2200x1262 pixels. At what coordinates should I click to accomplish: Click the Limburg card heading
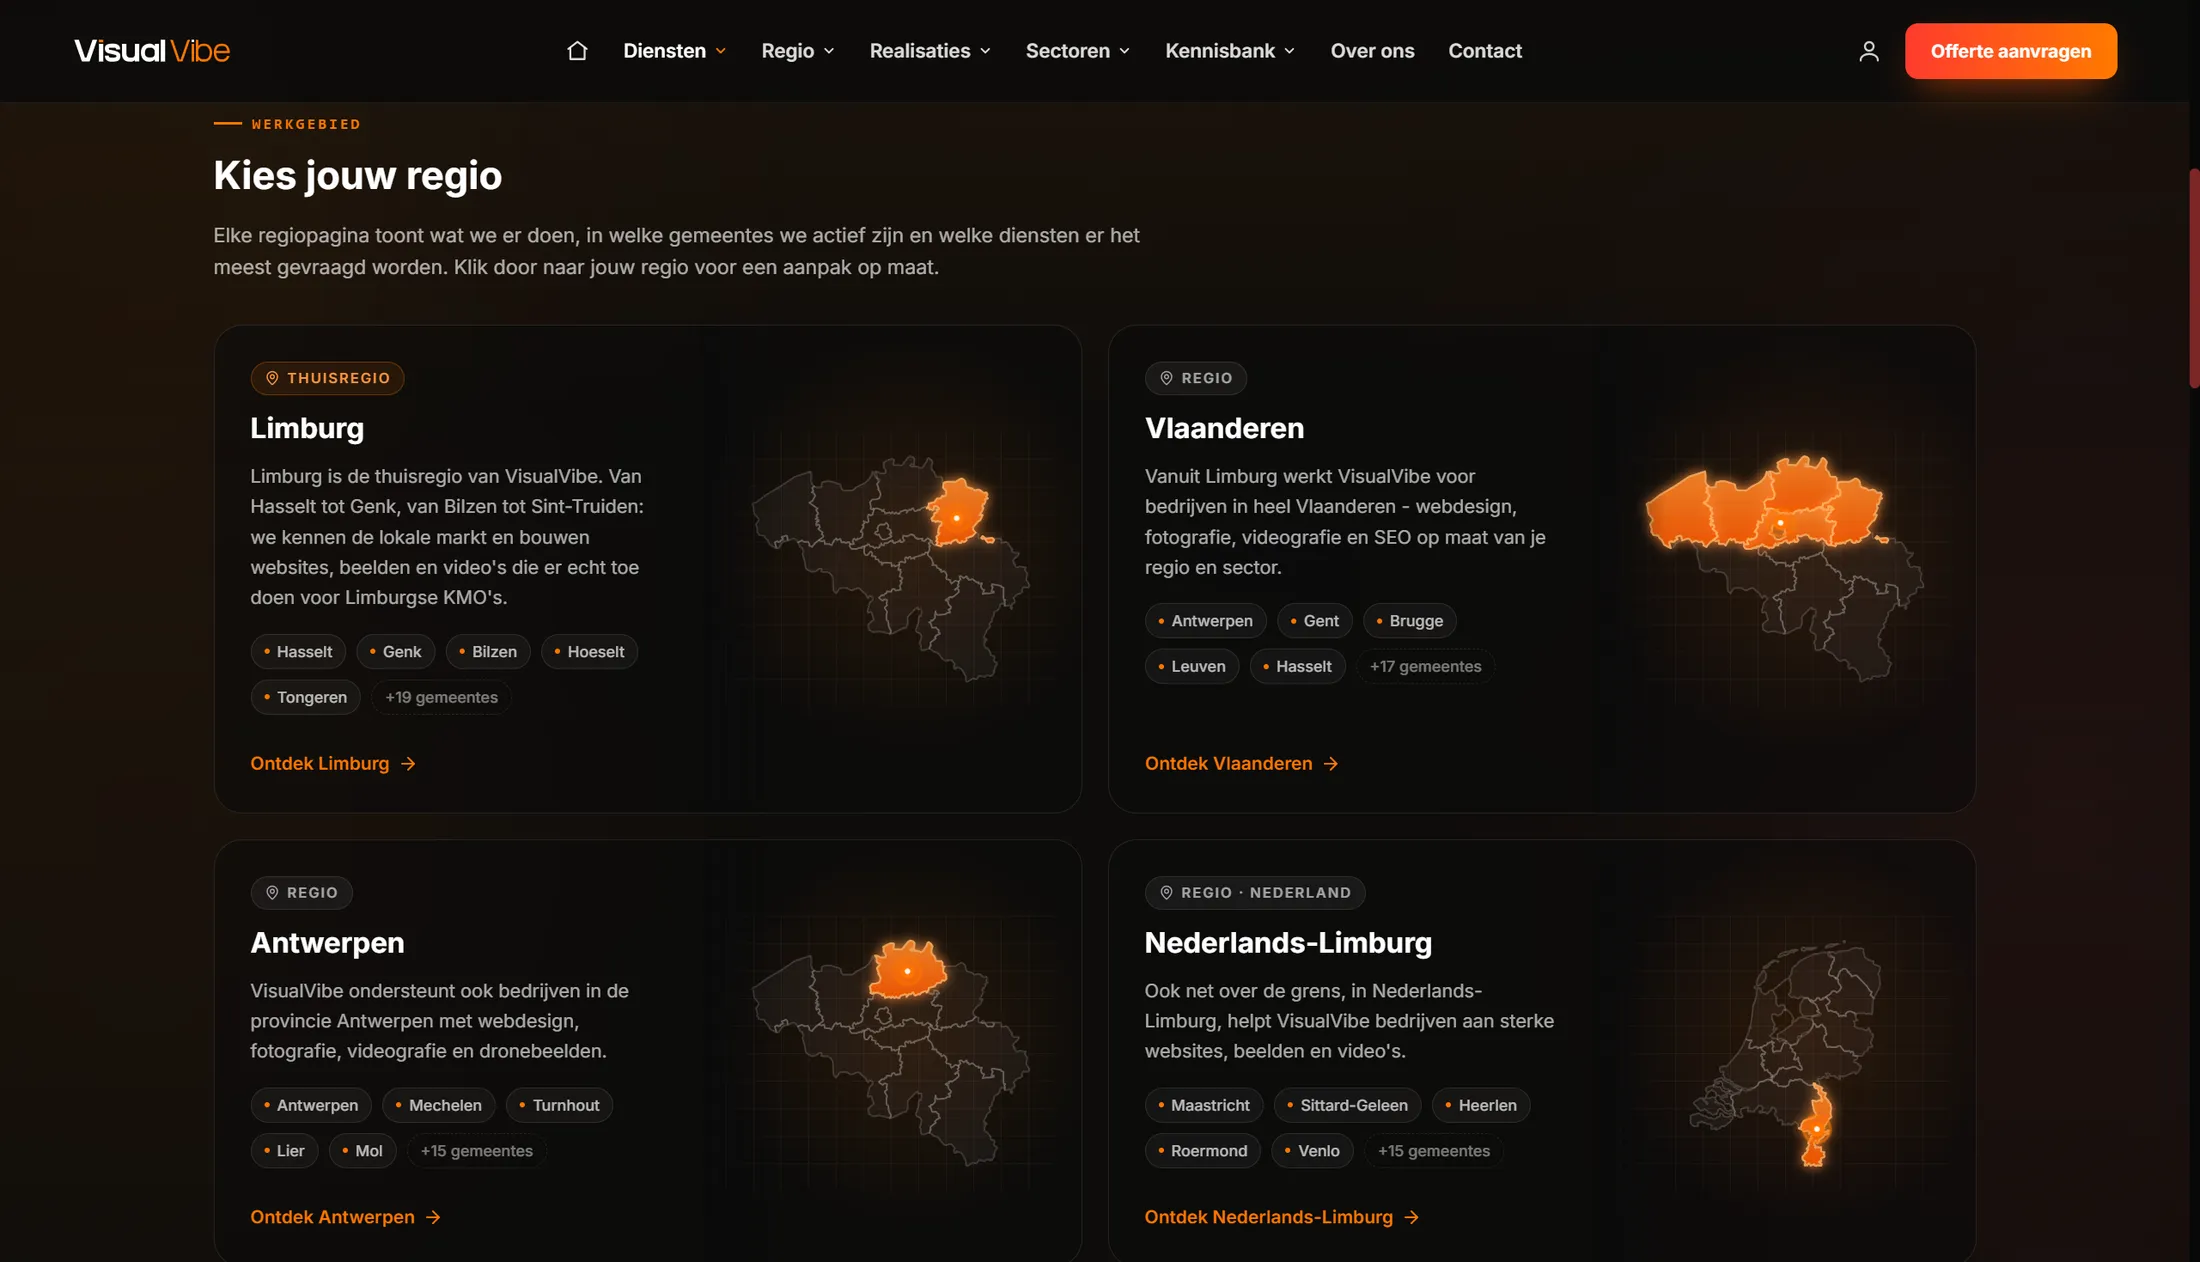click(307, 428)
